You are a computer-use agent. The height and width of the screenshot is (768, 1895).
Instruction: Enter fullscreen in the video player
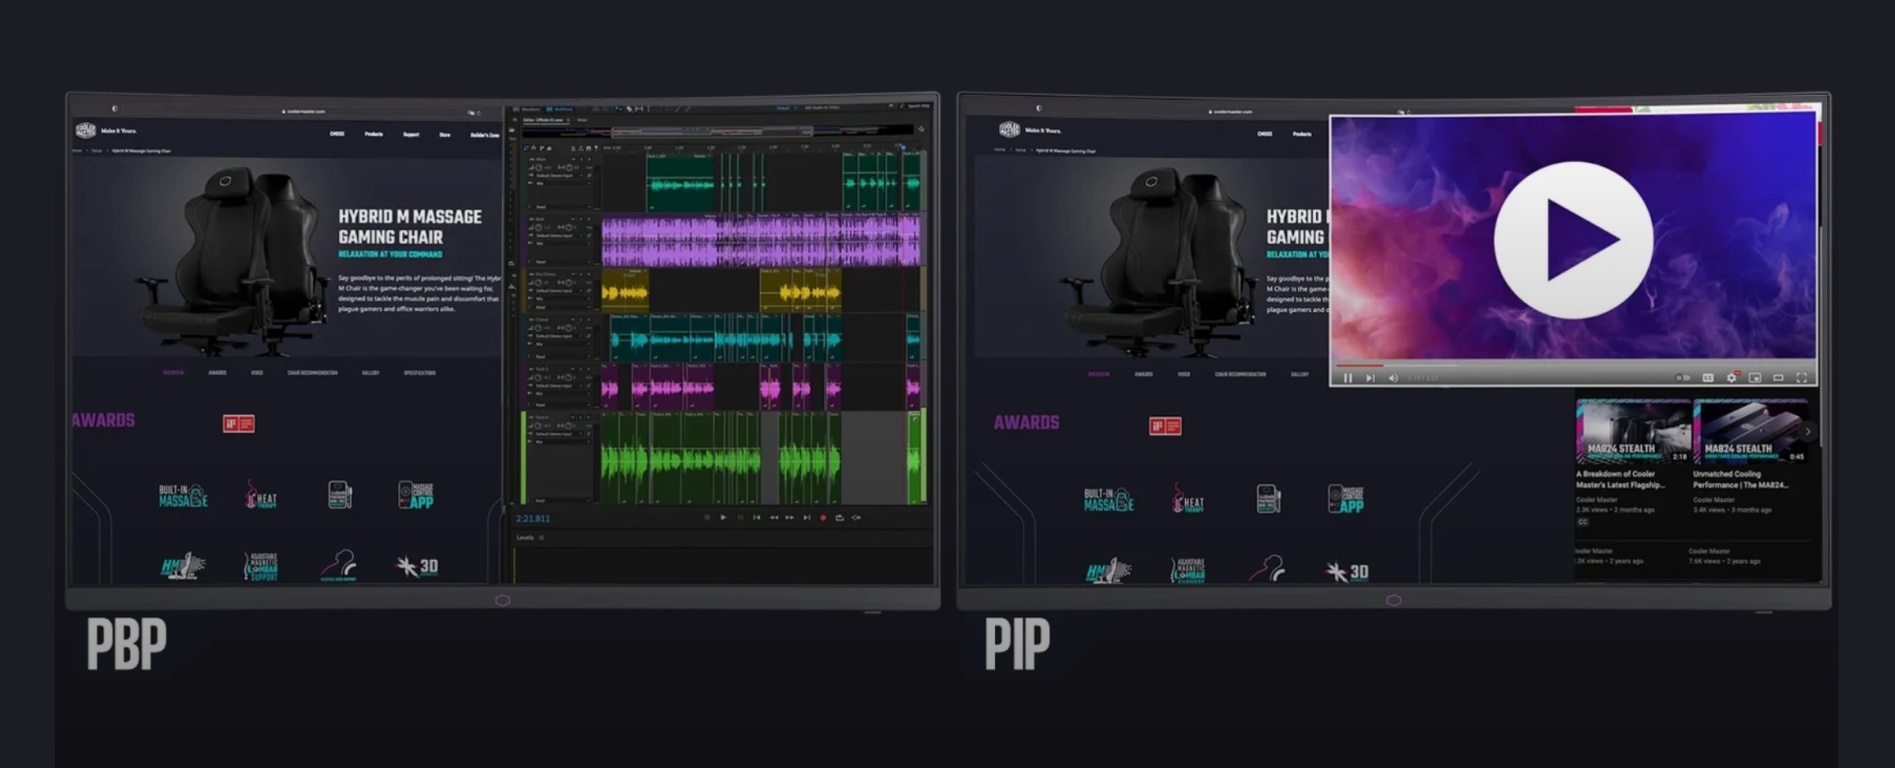tap(1801, 378)
